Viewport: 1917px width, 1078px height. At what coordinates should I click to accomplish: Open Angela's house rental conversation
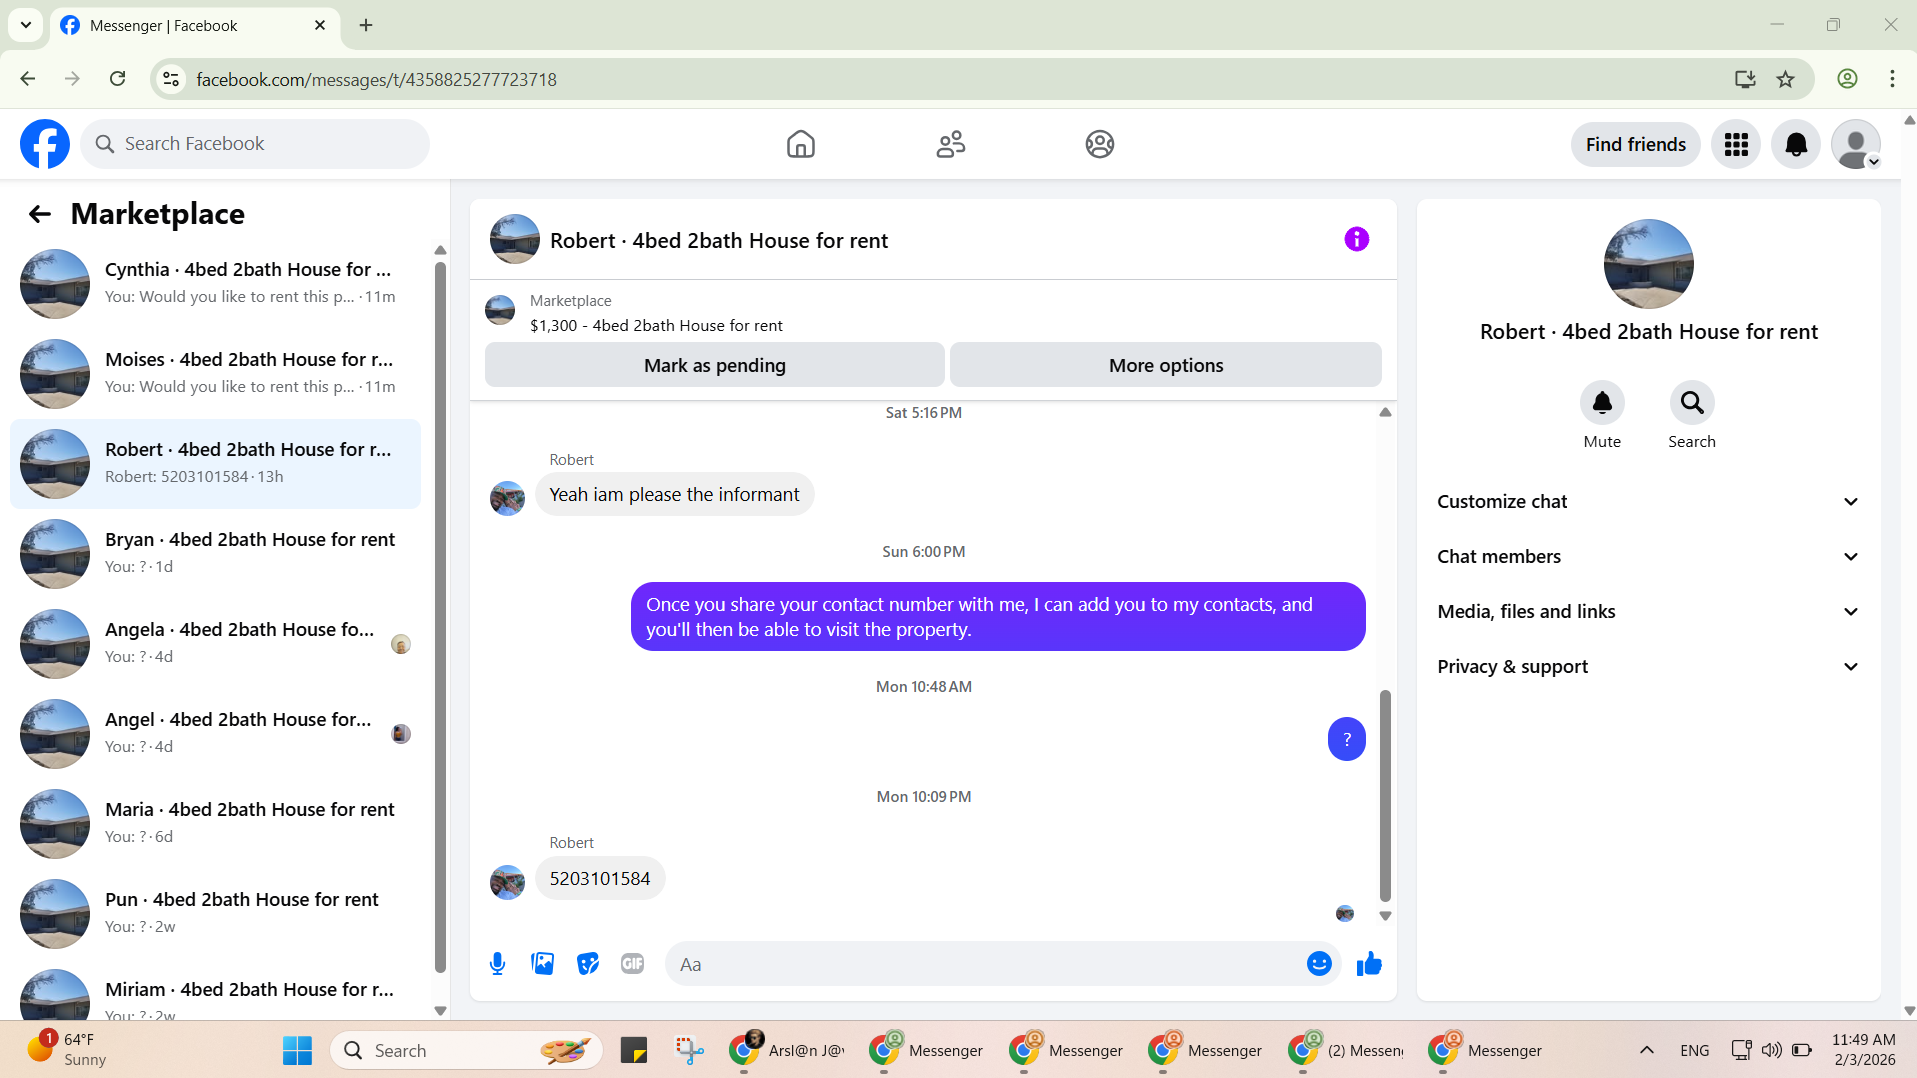[215, 644]
